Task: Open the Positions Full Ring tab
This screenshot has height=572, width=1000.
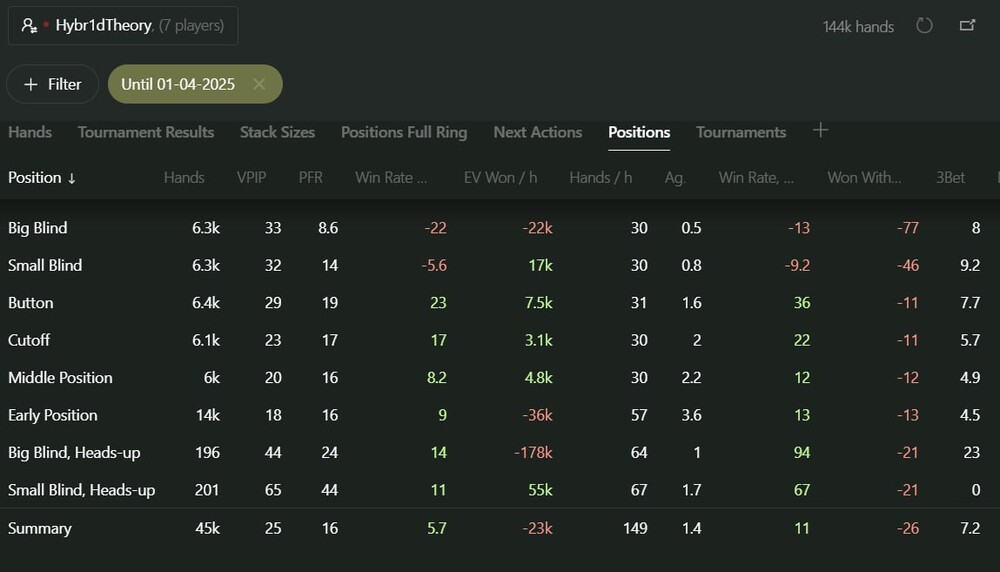Action: tap(404, 132)
